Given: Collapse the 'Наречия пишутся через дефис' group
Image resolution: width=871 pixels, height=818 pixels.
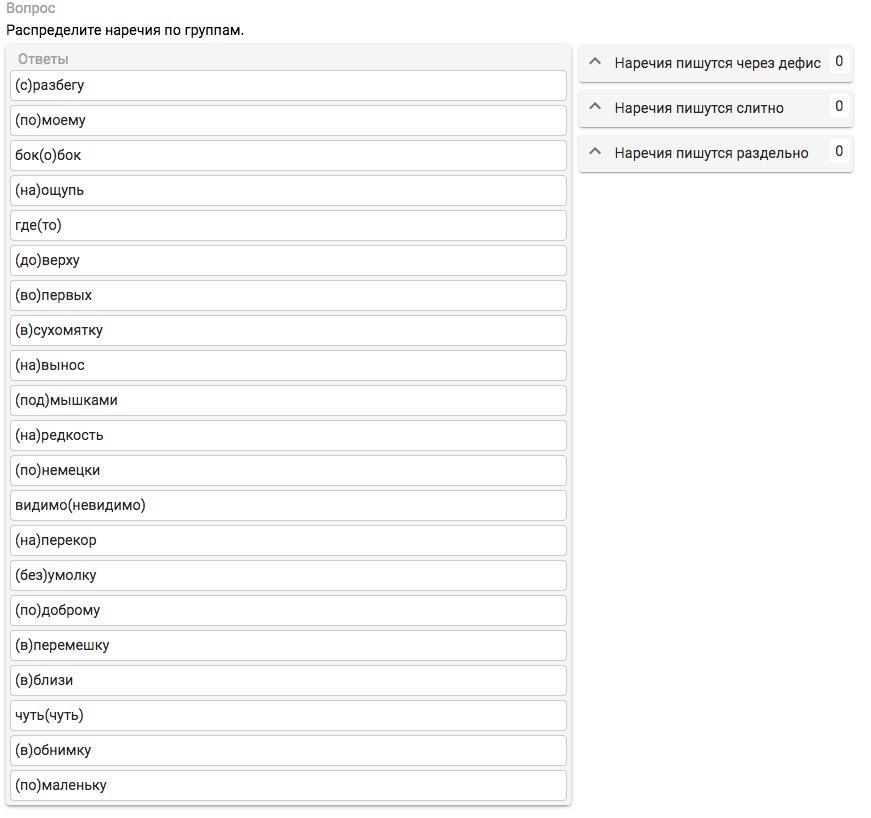Looking at the screenshot, I should pos(595,62).
